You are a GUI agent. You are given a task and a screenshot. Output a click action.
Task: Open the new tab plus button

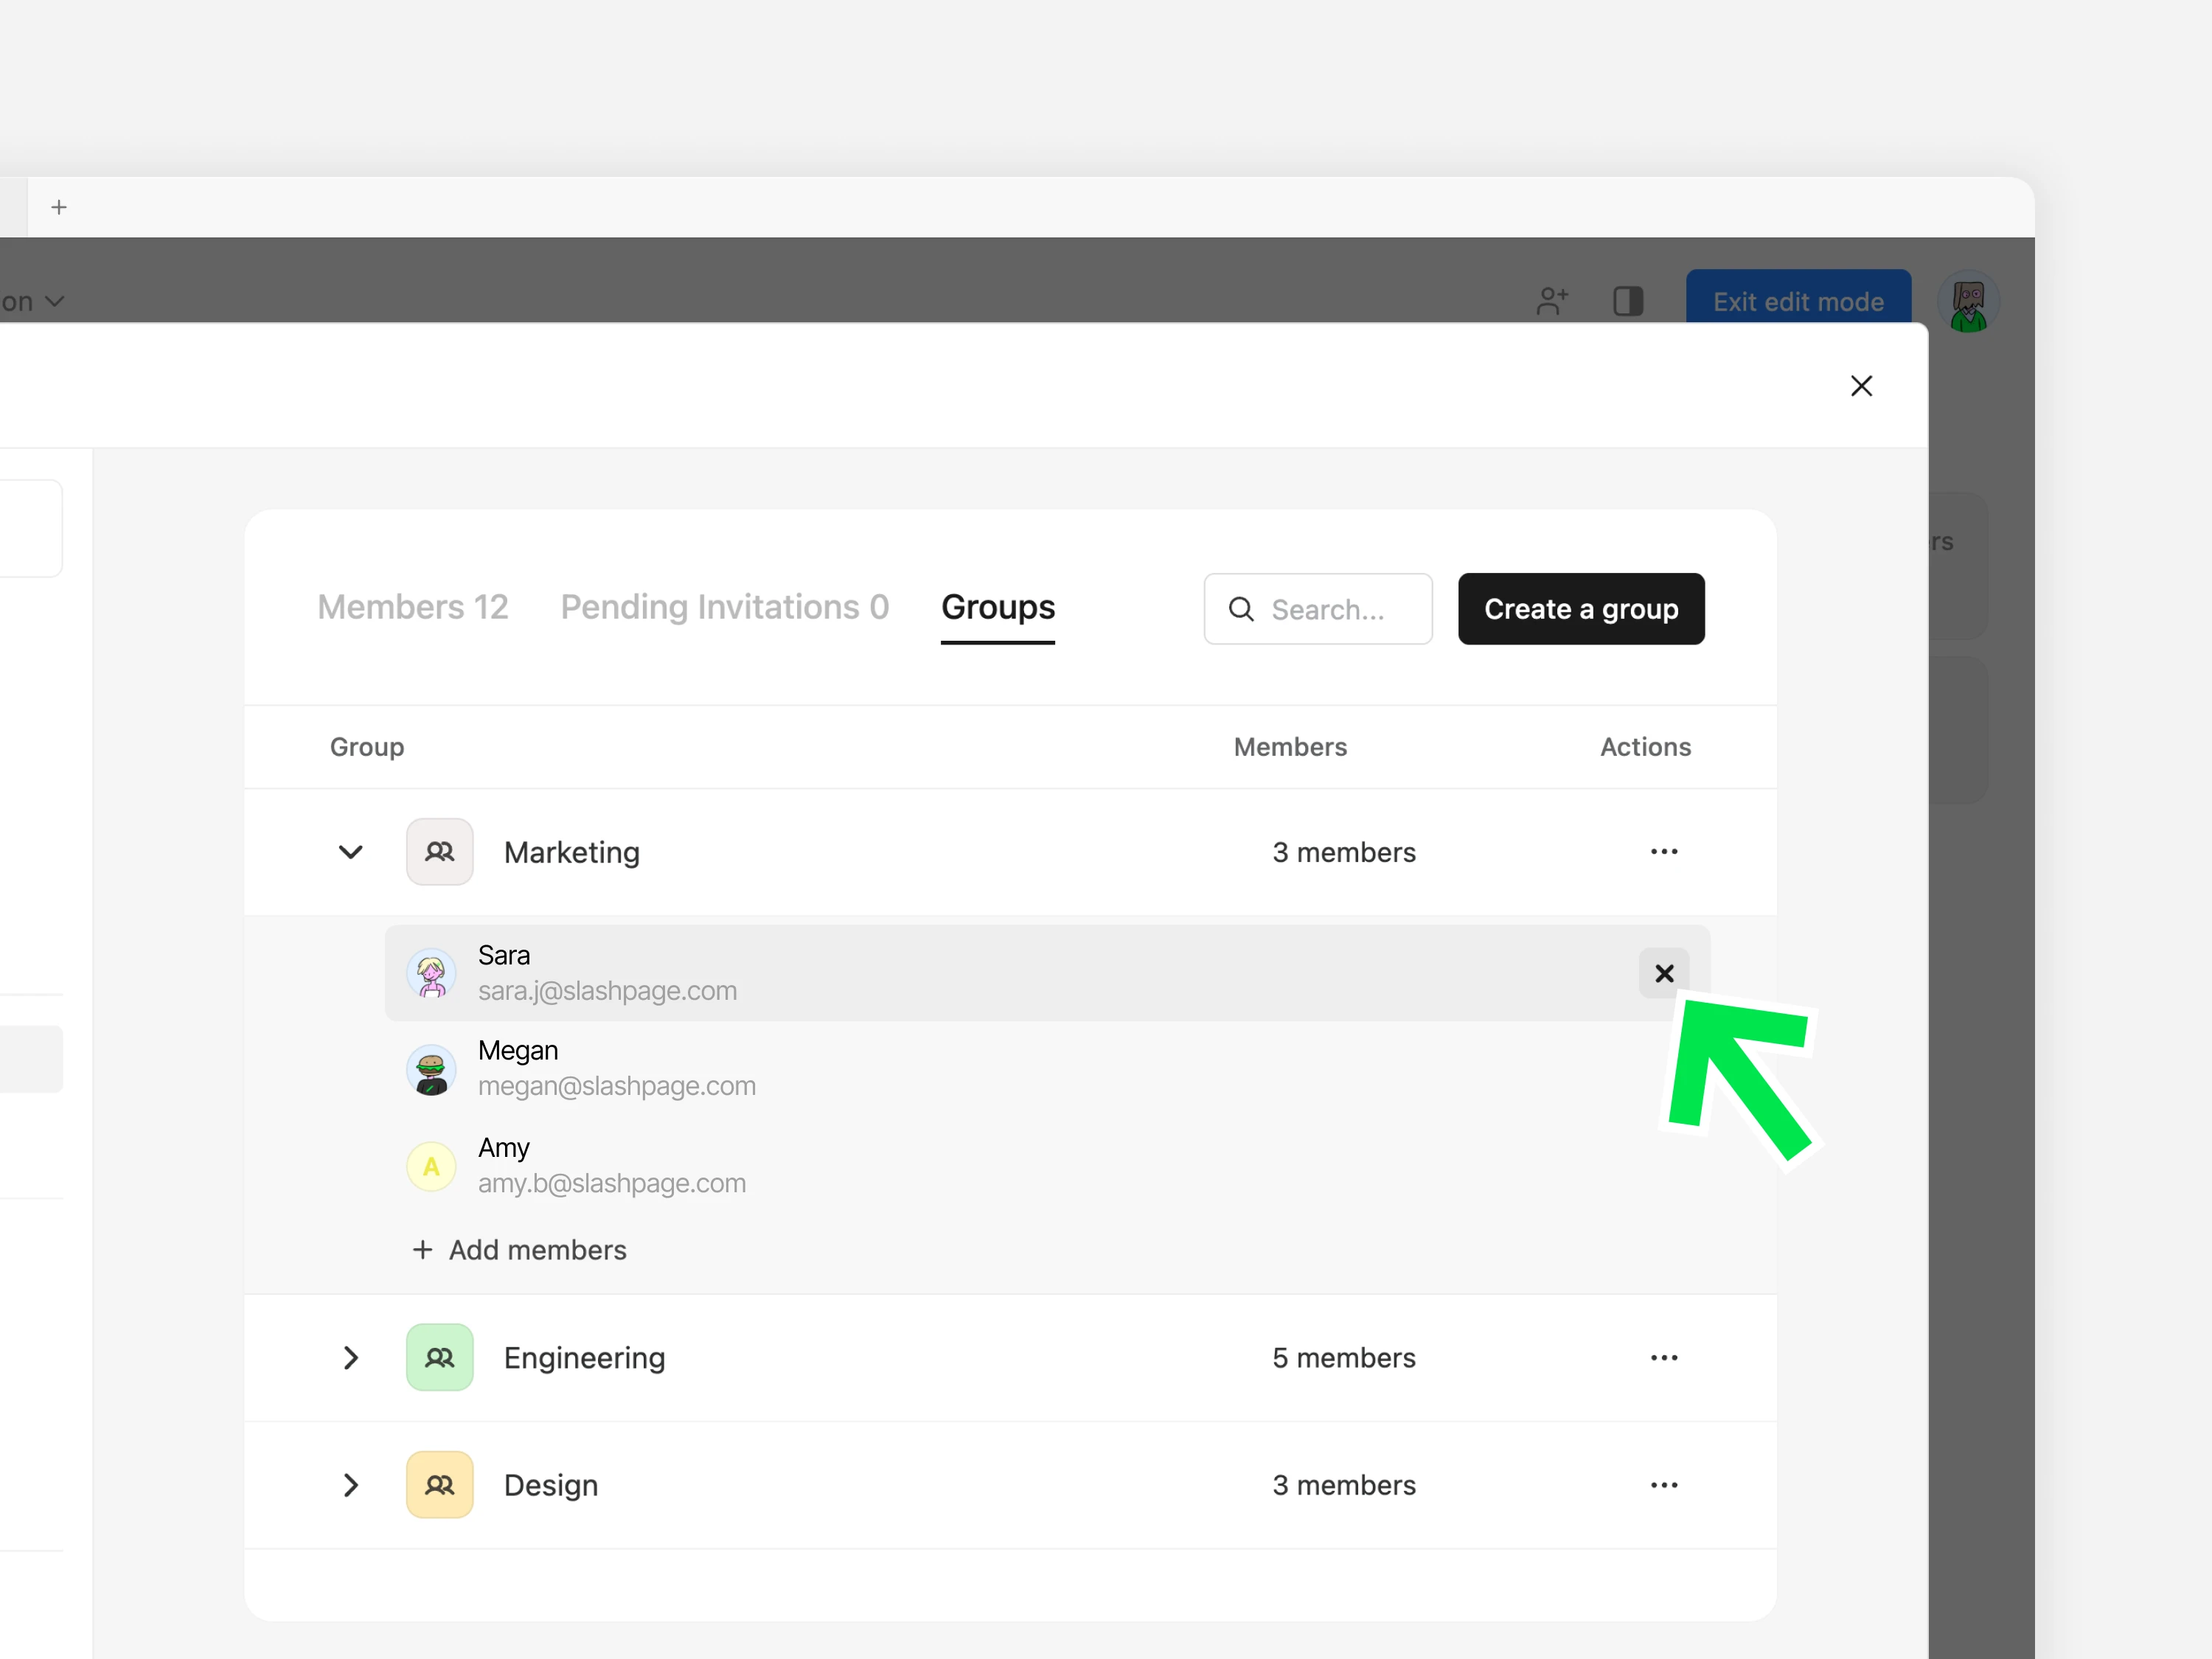click(59, 207)
